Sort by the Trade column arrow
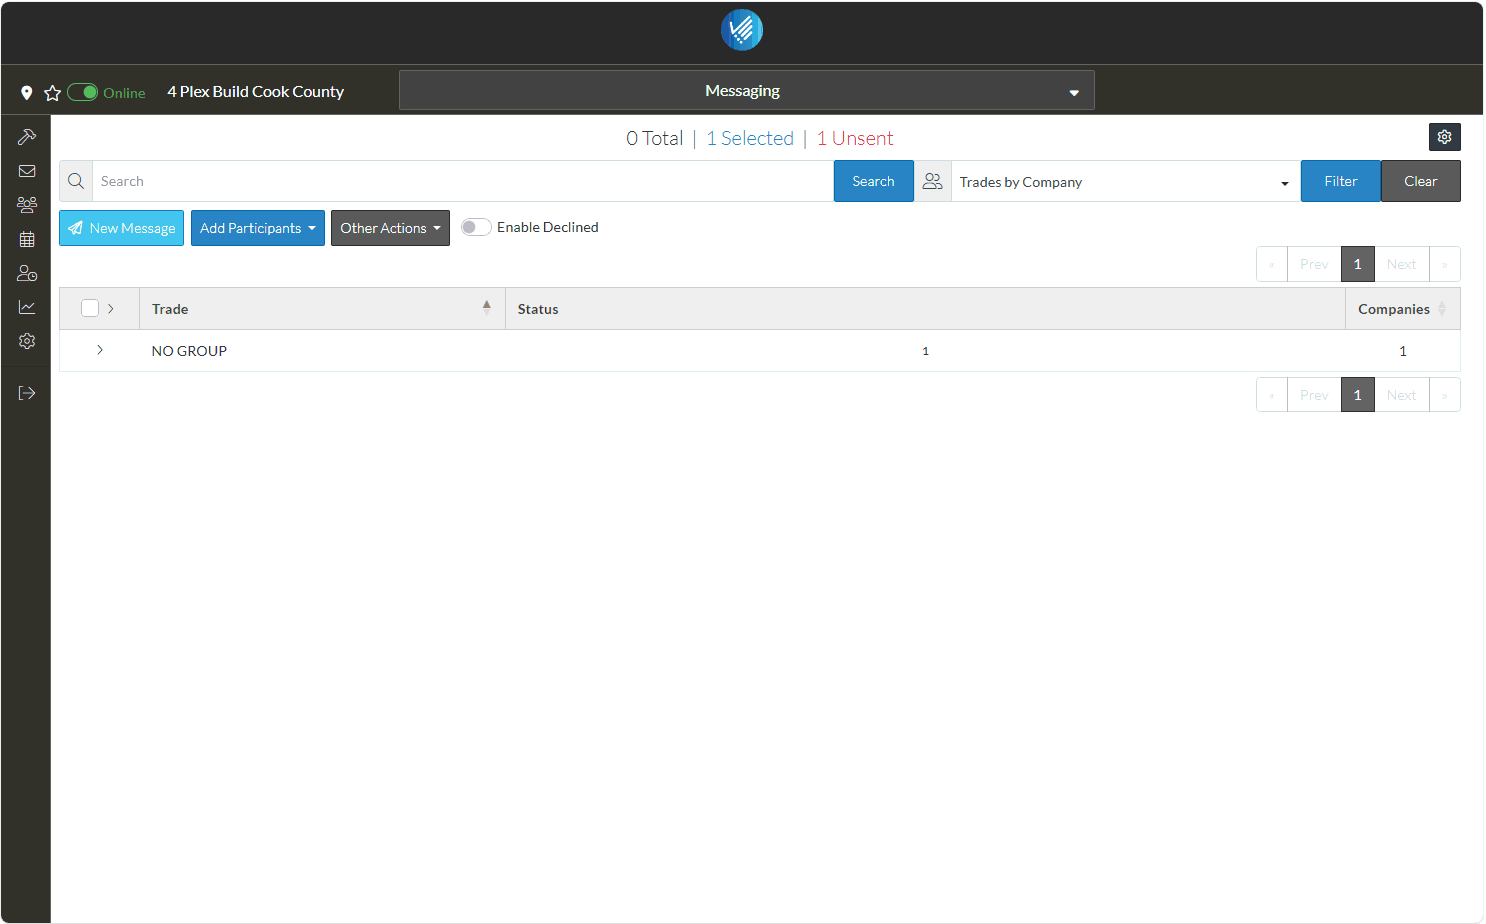The image size is (1486, 924). click(x=487, y=308)
